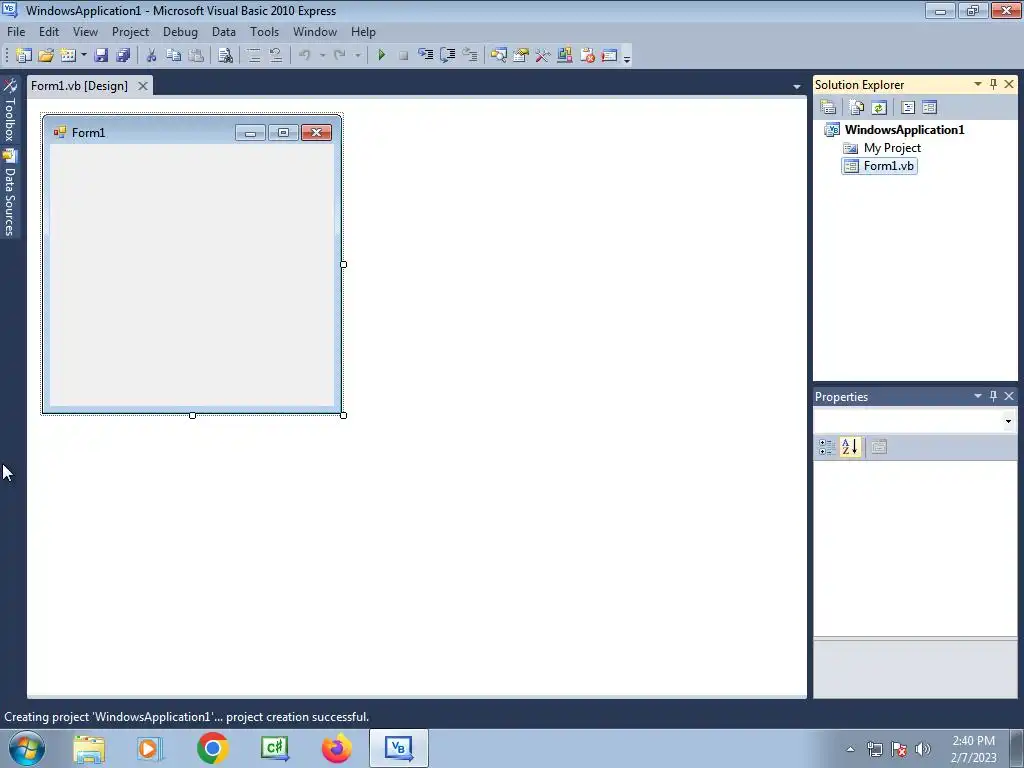This screenshot has height=768, width=1024.
Task: Click the grayed Property Pages icon in Properties panel
Action: 879,447
